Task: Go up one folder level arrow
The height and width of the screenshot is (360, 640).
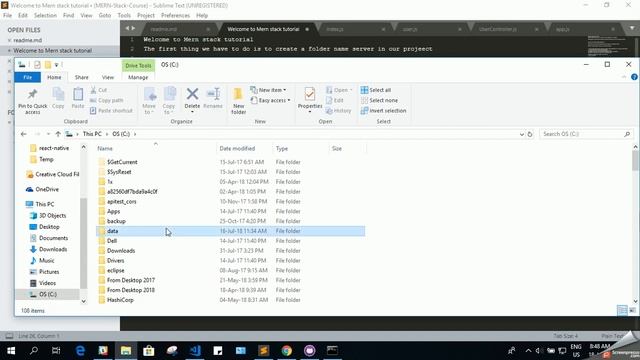Action: point(58,134)
